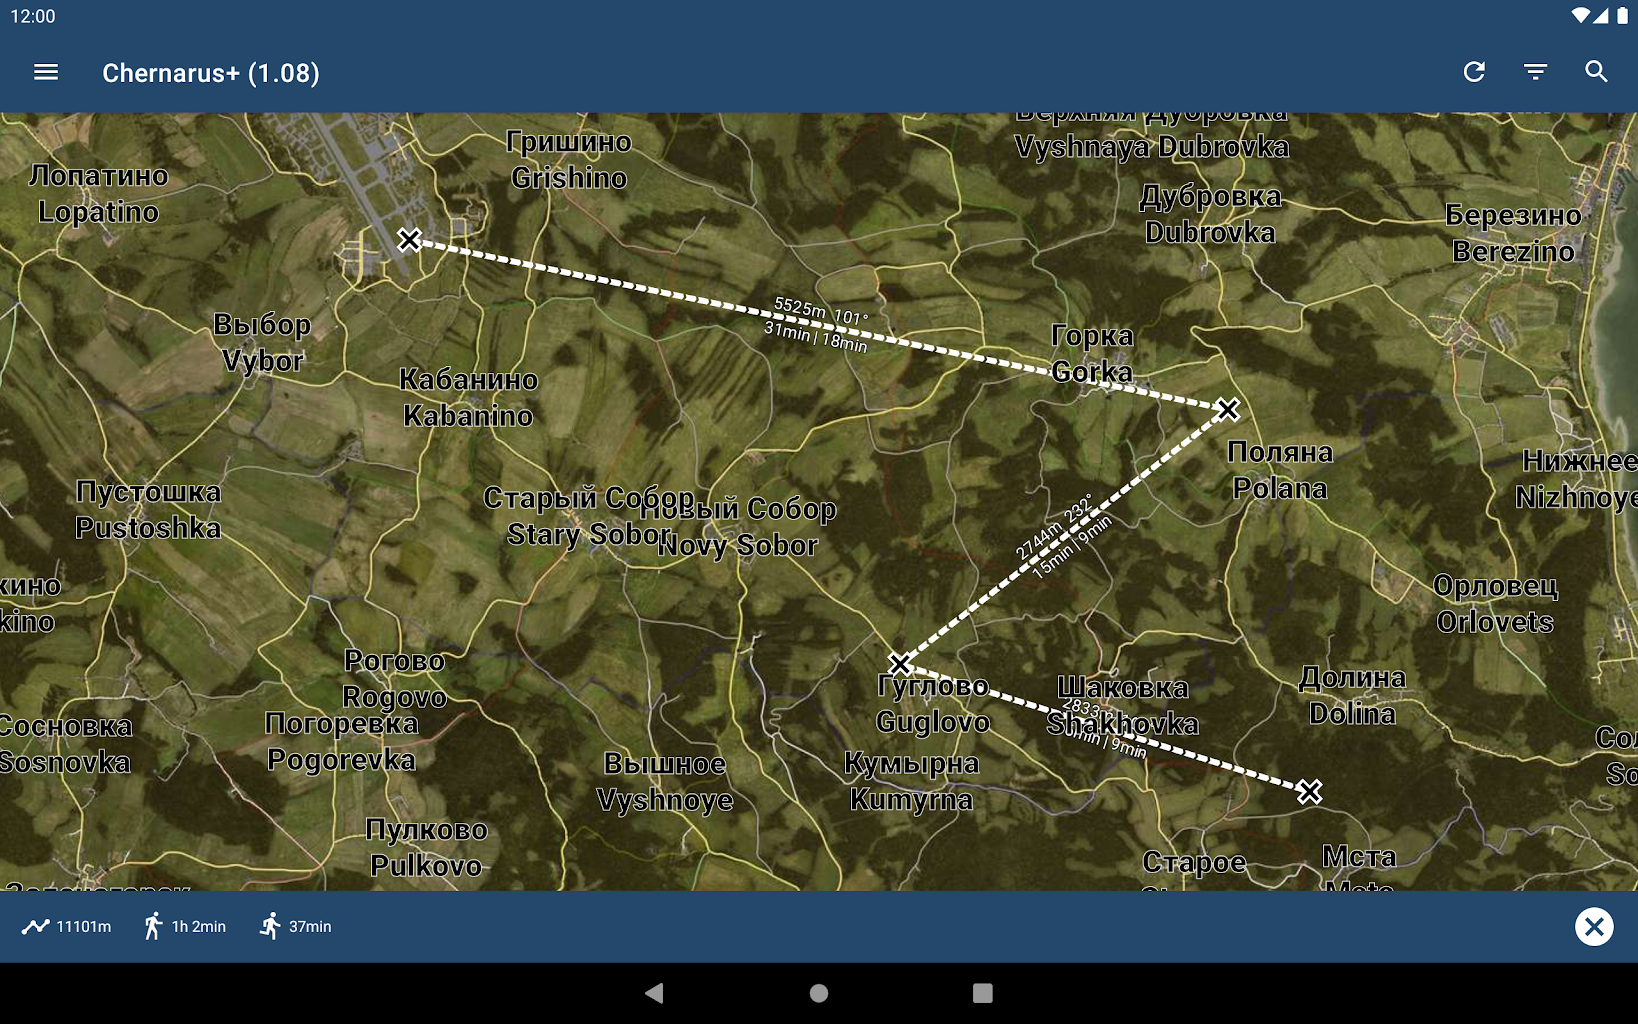Image resolution: width=1638 pixels, height=1024 pixels.
Task: Tap the Gorka town label
Action: pos(1092,354)
